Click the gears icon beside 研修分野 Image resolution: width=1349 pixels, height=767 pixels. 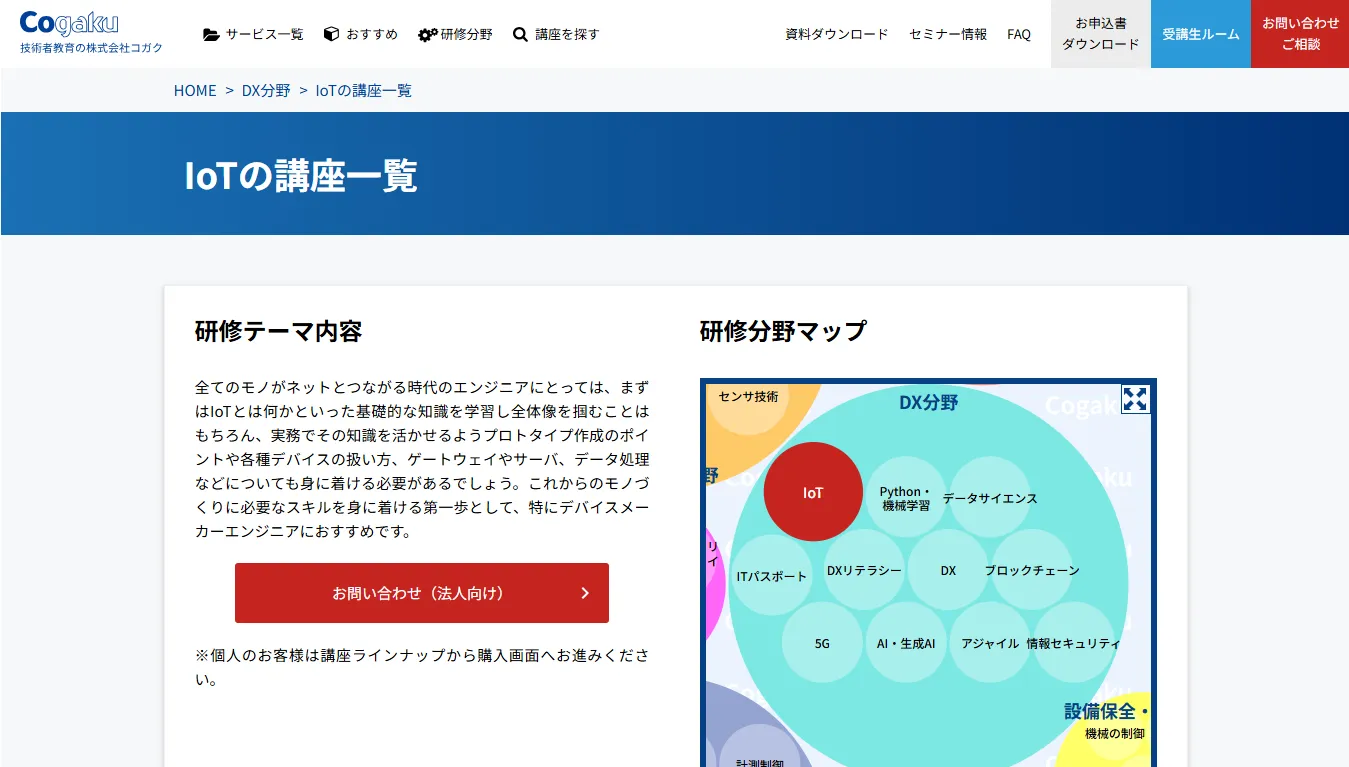coord(427,34)
